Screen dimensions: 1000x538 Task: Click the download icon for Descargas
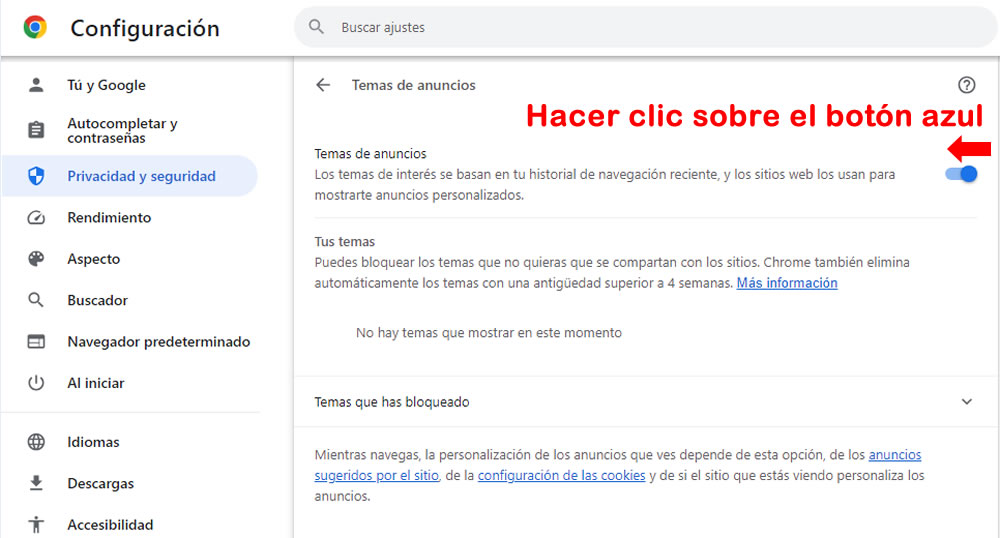click(x=36, y=483)
